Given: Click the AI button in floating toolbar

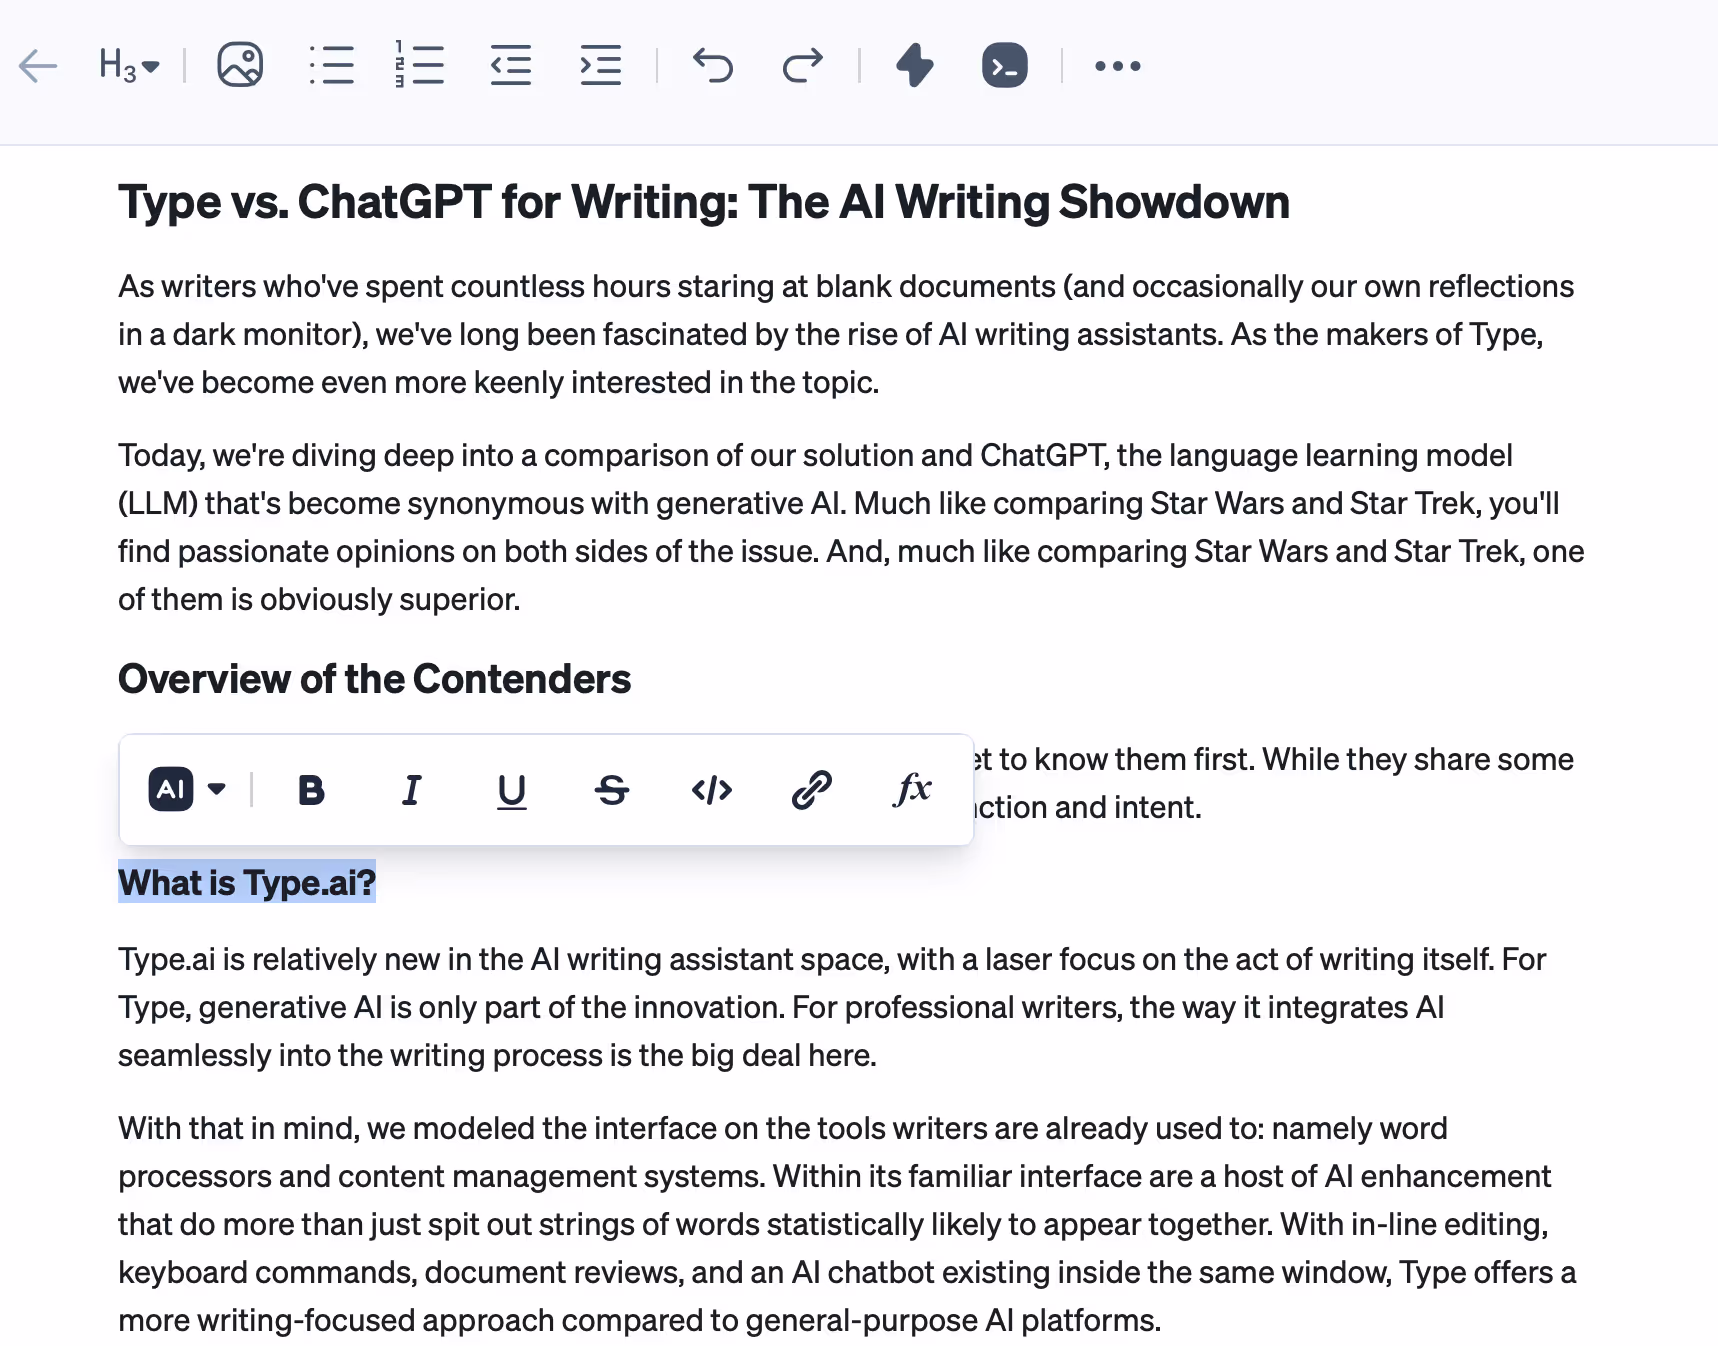Looking at the screenshot, I should click(x=171, y=789).
